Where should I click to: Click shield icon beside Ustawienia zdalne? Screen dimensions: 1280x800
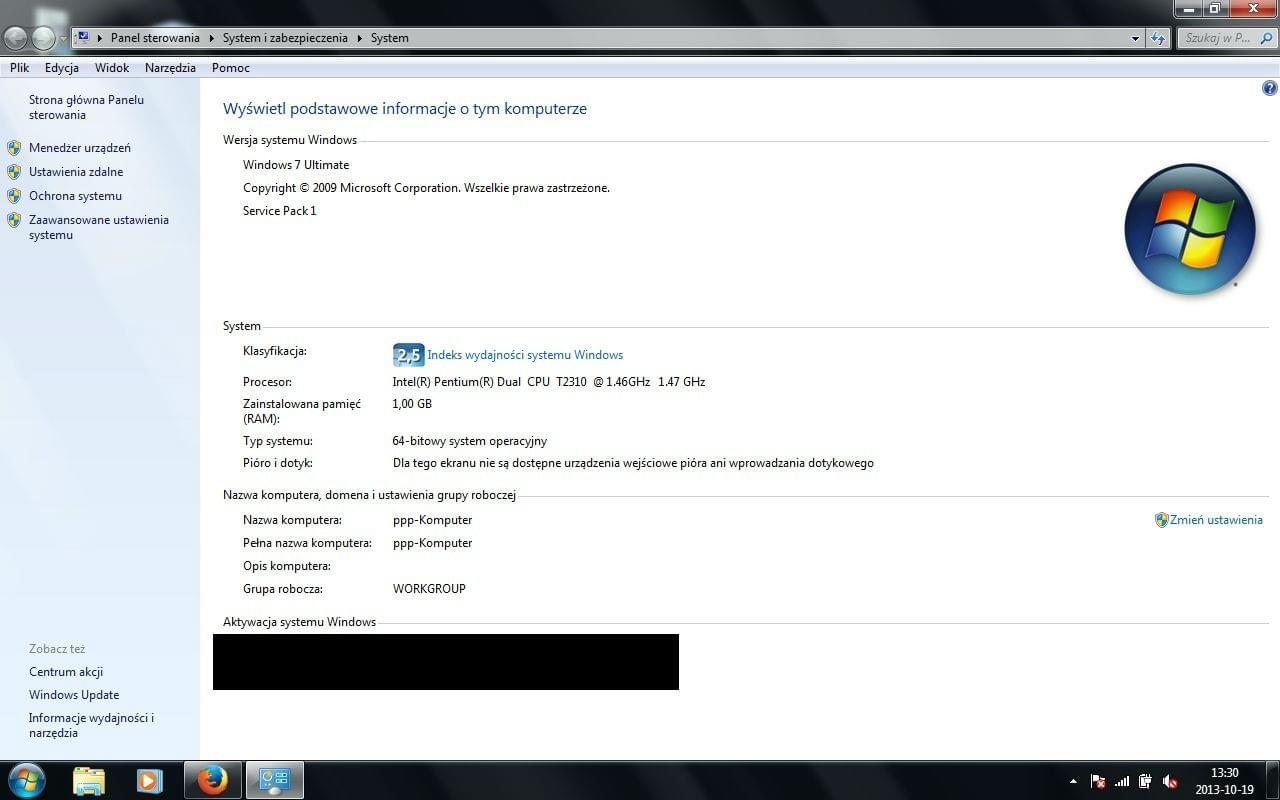14,172
